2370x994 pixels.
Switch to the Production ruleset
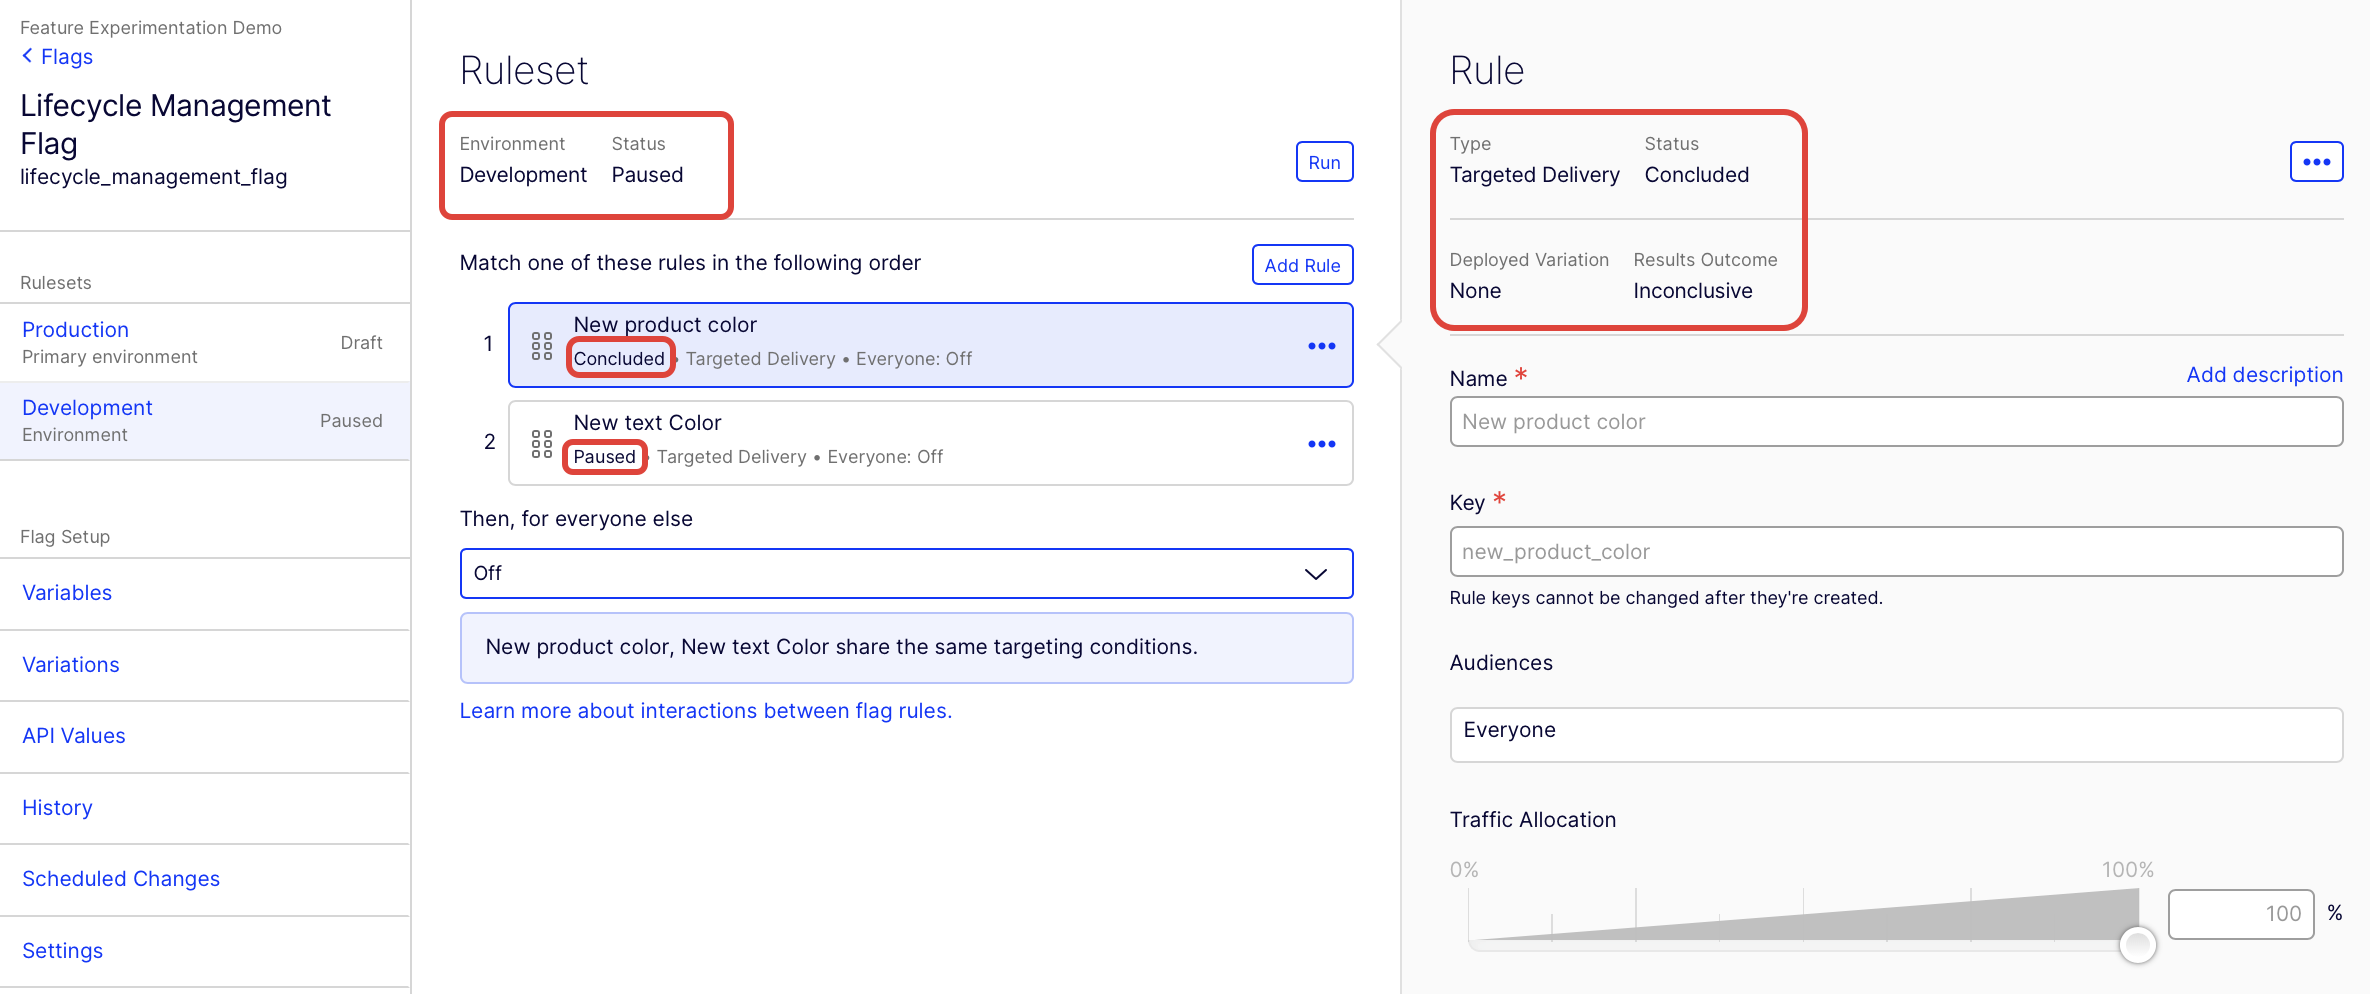point(76,330)
